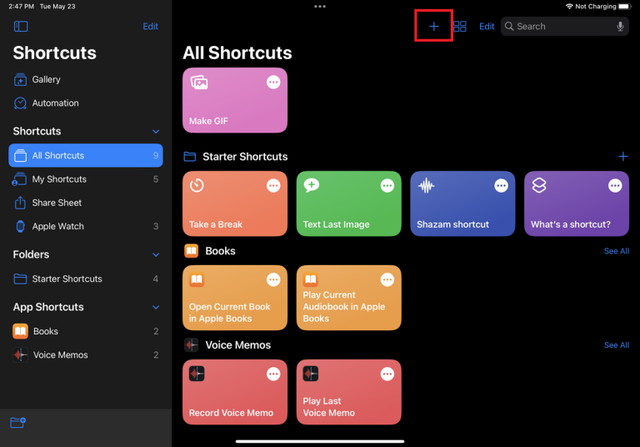Collapse the Folders sidebar section
640x447 pixels.
tap(156, 255)
